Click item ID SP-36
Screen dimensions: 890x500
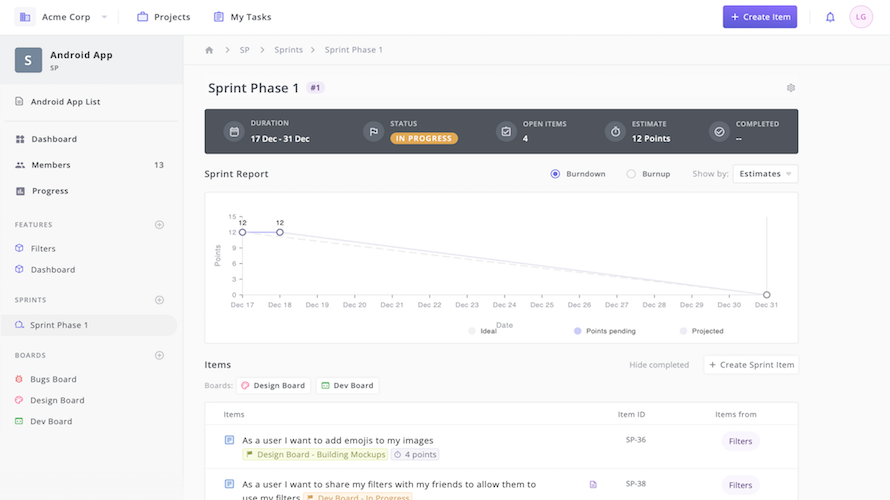(636, 440)
